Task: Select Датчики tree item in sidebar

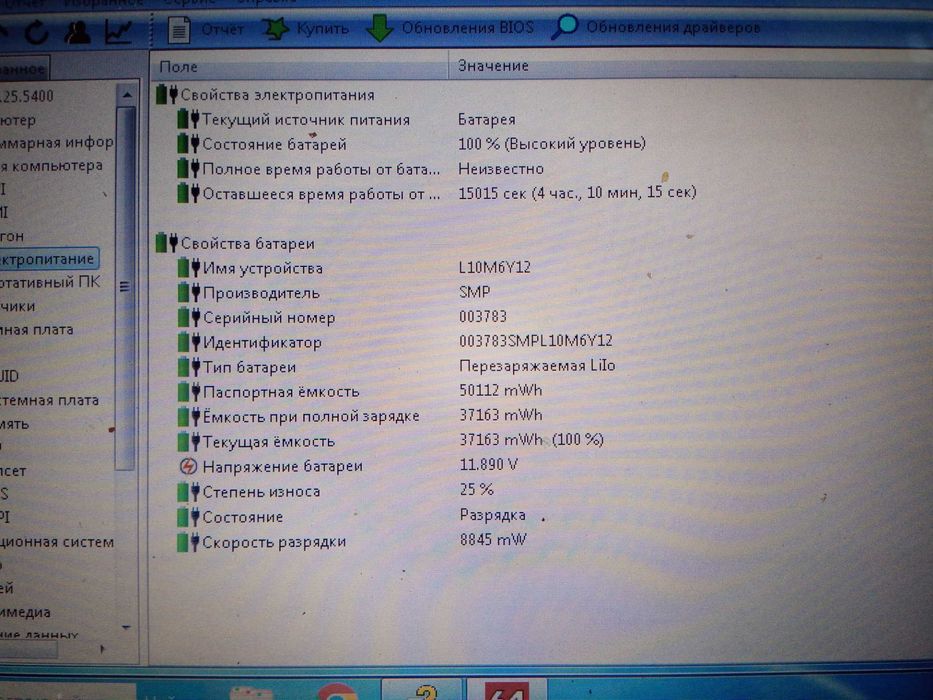Action: coord(18,307)
